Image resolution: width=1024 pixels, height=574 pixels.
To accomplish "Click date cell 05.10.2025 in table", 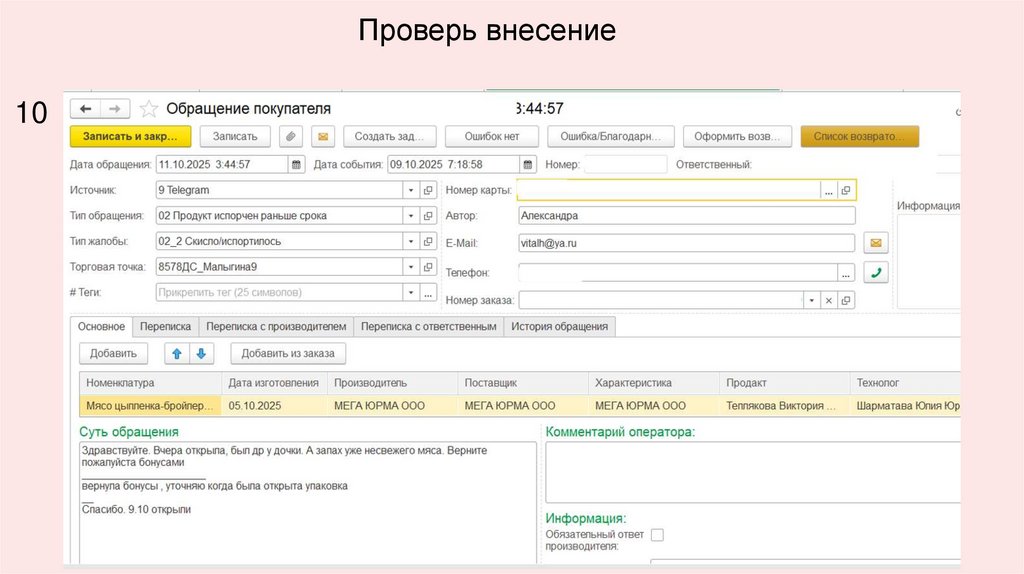I will coord(274,406).
